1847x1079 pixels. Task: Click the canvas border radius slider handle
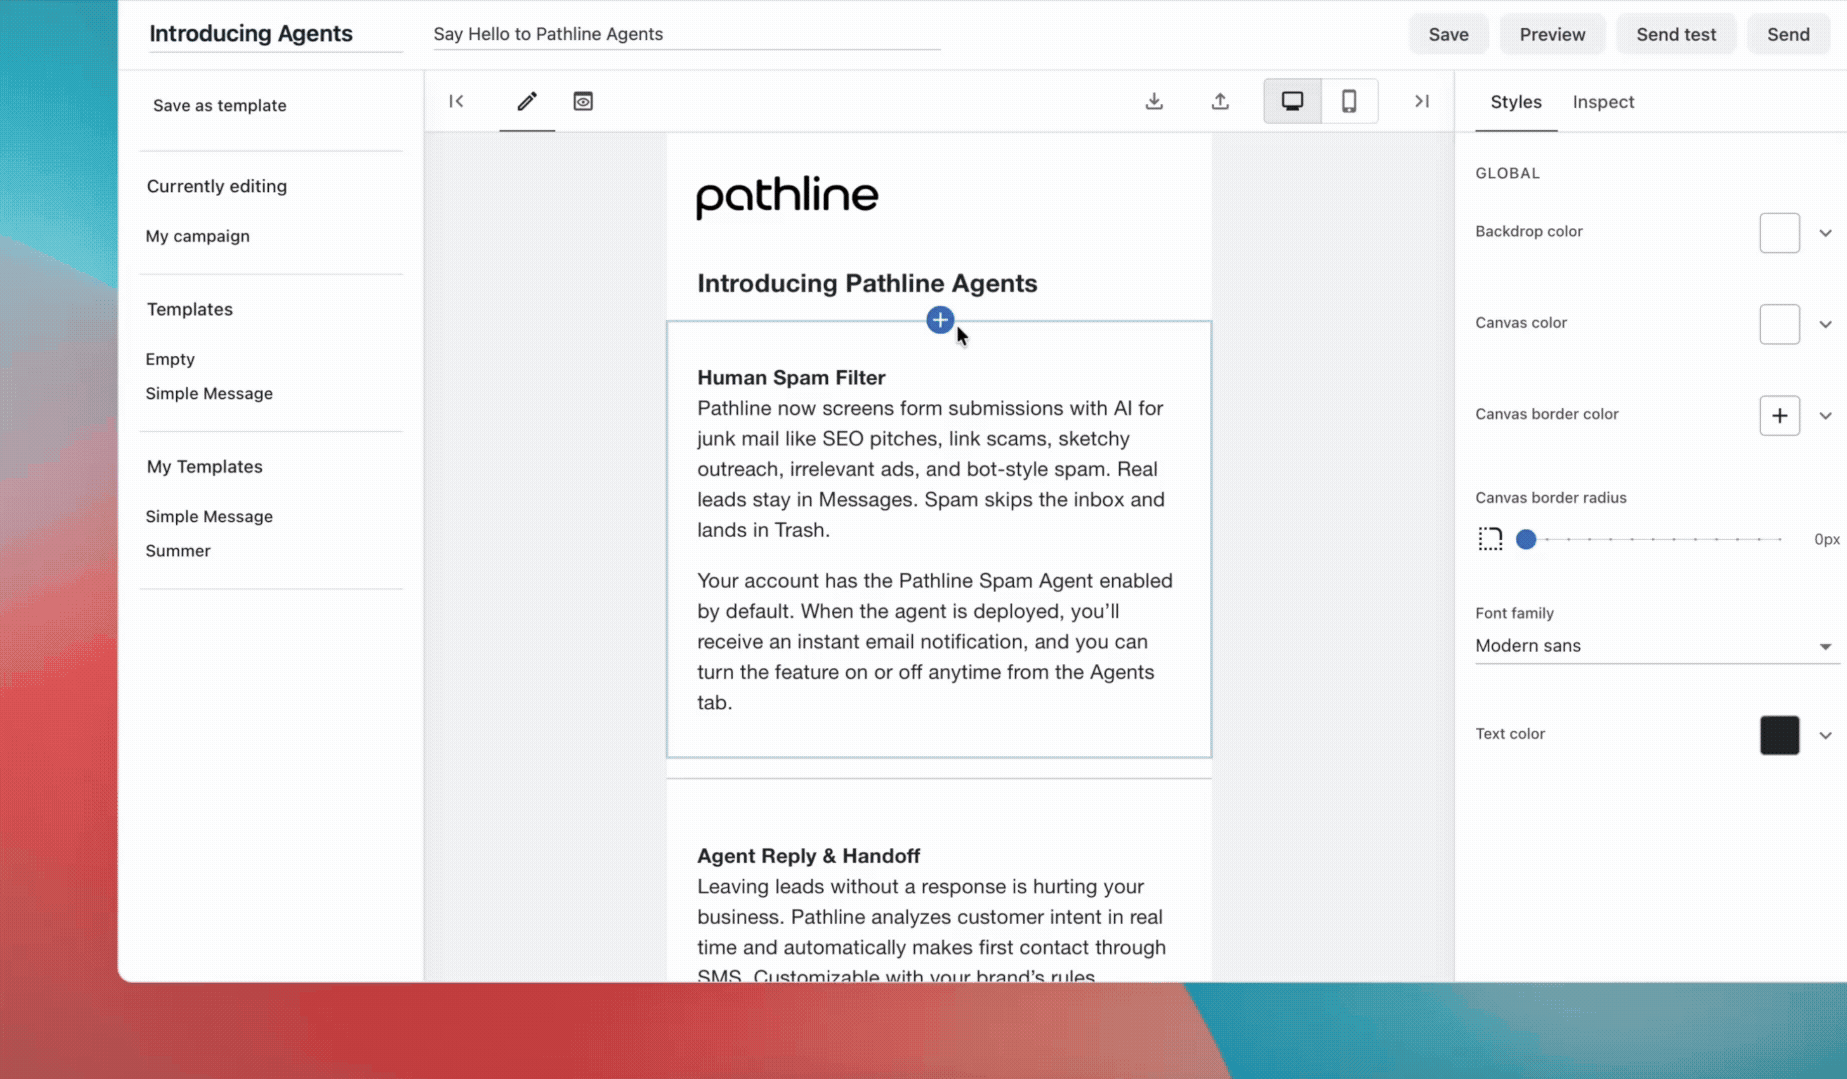1525,539
